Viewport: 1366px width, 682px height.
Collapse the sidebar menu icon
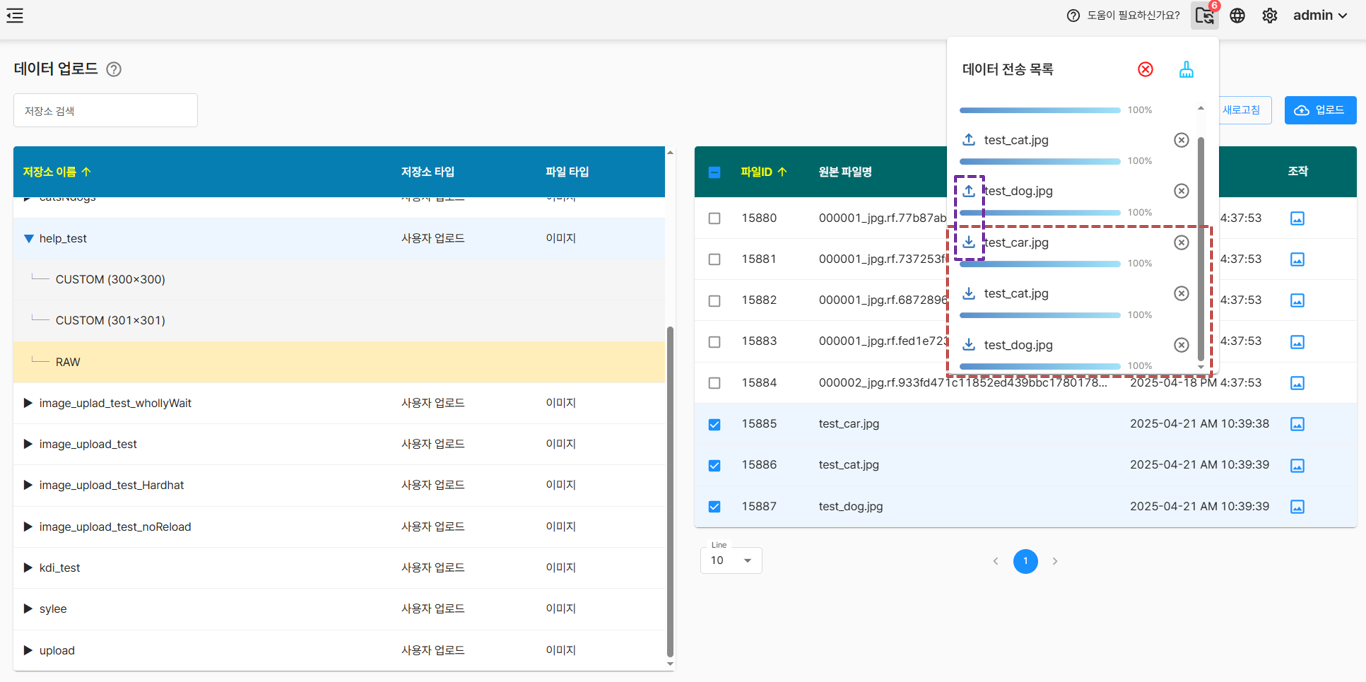(15, 15)
